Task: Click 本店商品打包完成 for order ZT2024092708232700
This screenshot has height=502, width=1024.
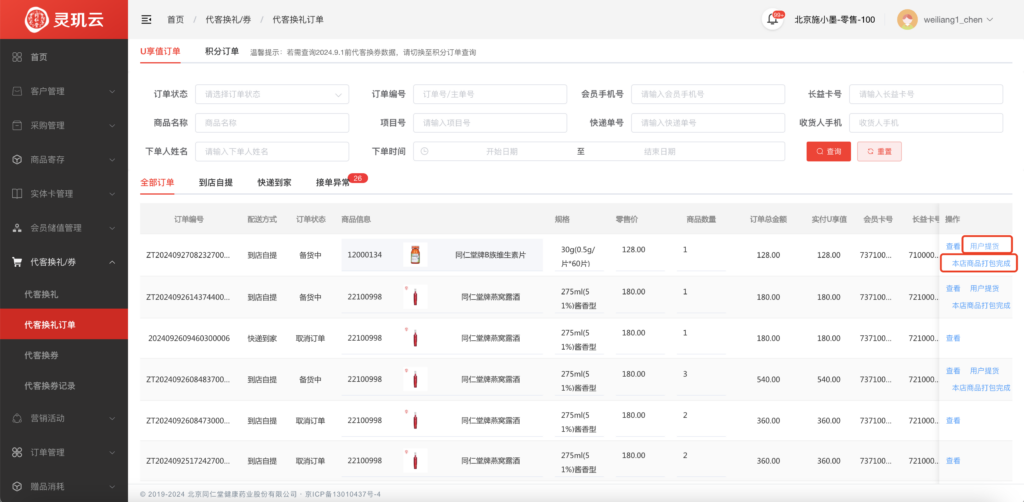Action: pos(981,264)
